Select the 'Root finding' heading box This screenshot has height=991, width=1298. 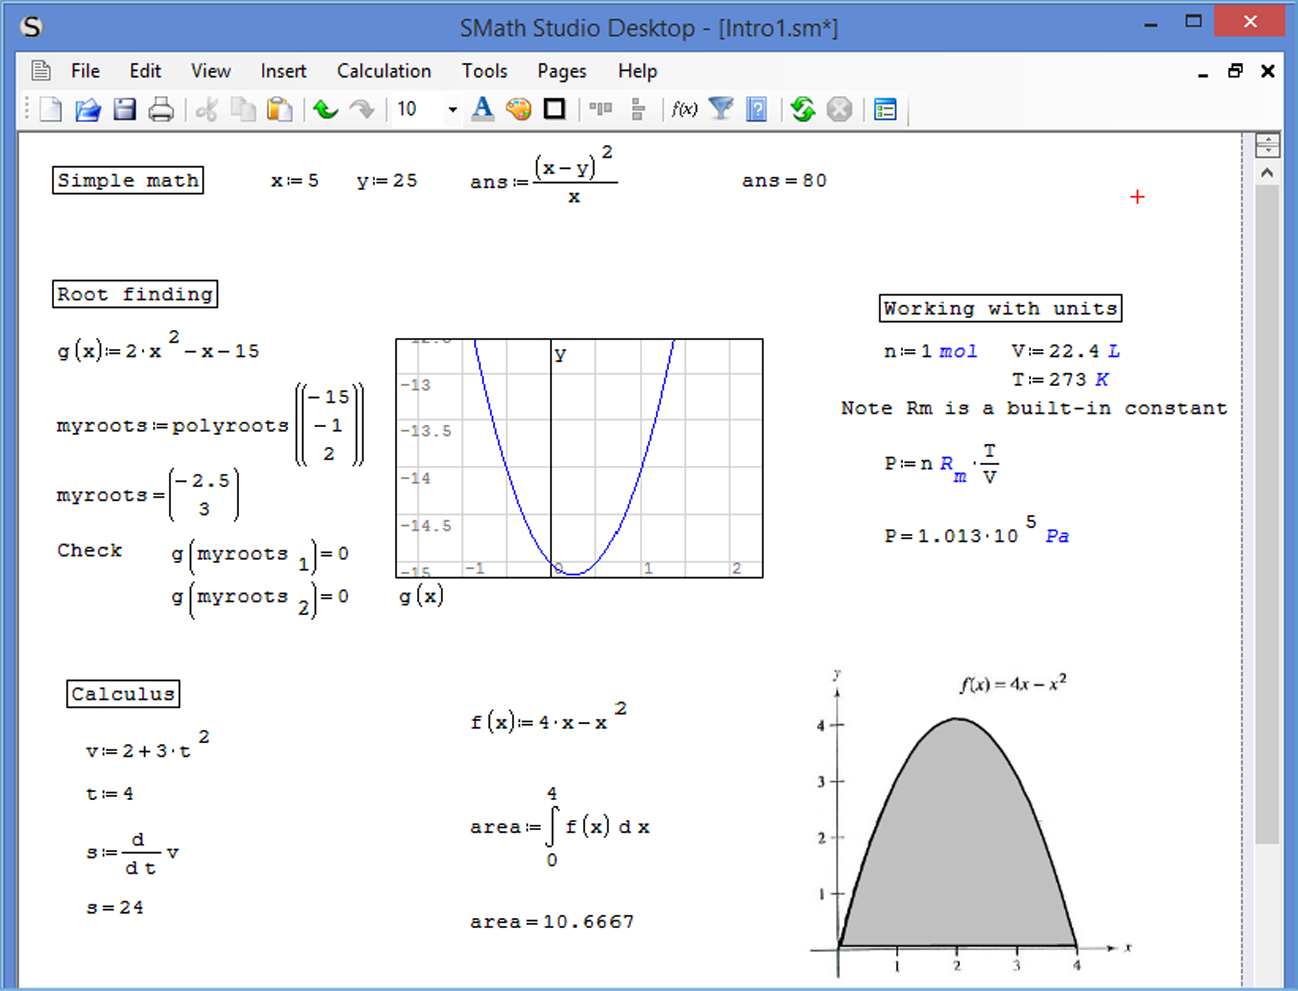pos(135,294)
